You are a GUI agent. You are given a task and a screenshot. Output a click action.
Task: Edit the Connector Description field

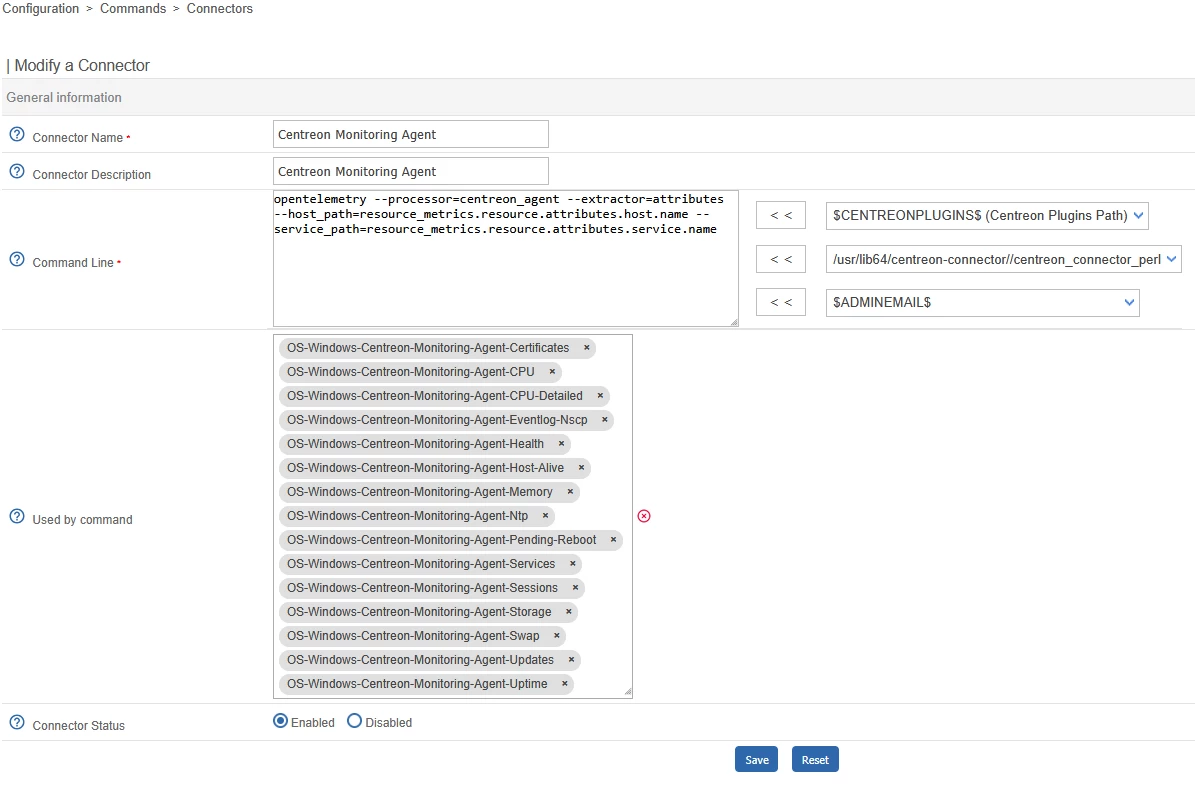411,172
